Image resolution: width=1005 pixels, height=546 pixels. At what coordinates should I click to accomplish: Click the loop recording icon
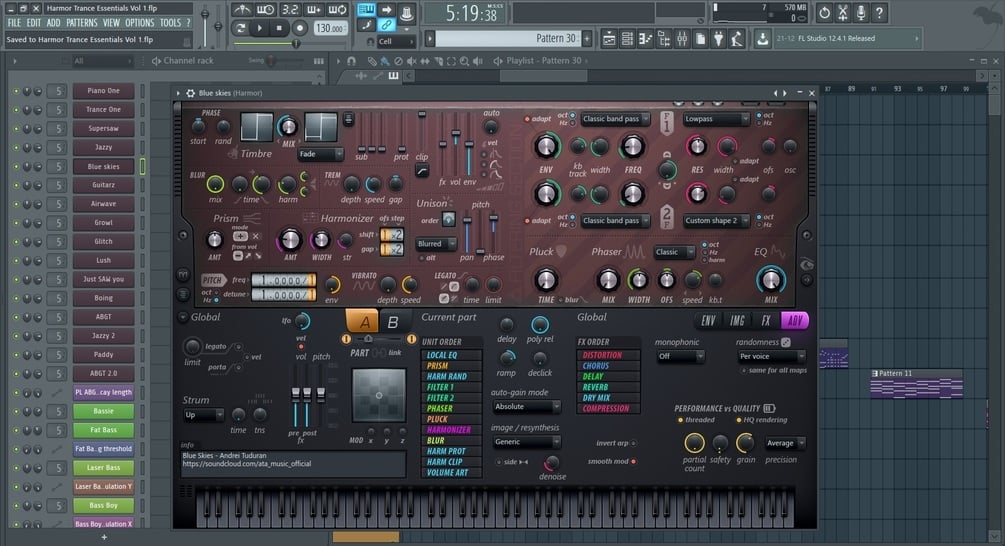338,10
